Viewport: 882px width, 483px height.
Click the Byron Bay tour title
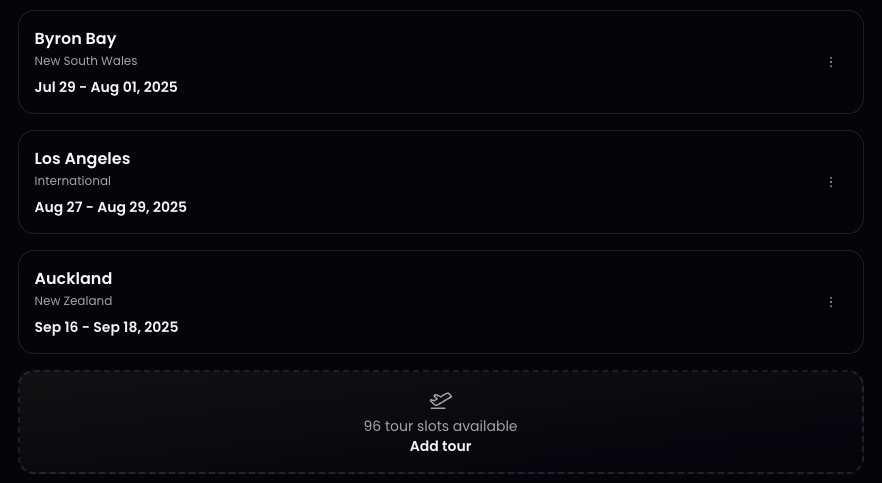pyautogui.click(x=76, y=39)
